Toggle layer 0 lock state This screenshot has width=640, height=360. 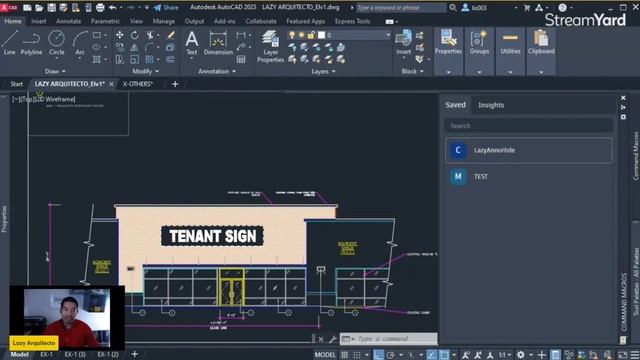[x=311, y=35]
